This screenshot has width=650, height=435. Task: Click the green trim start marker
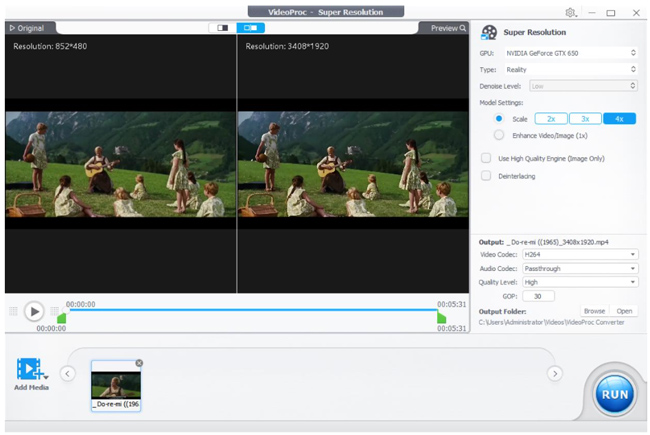point(61,318)
